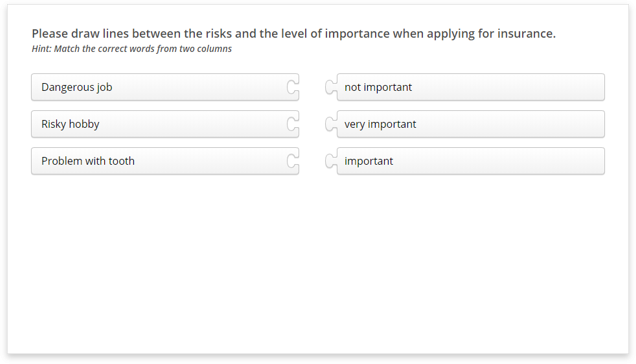Choose the bottom right important answer card
636x364 pixels.
point(471,161)
